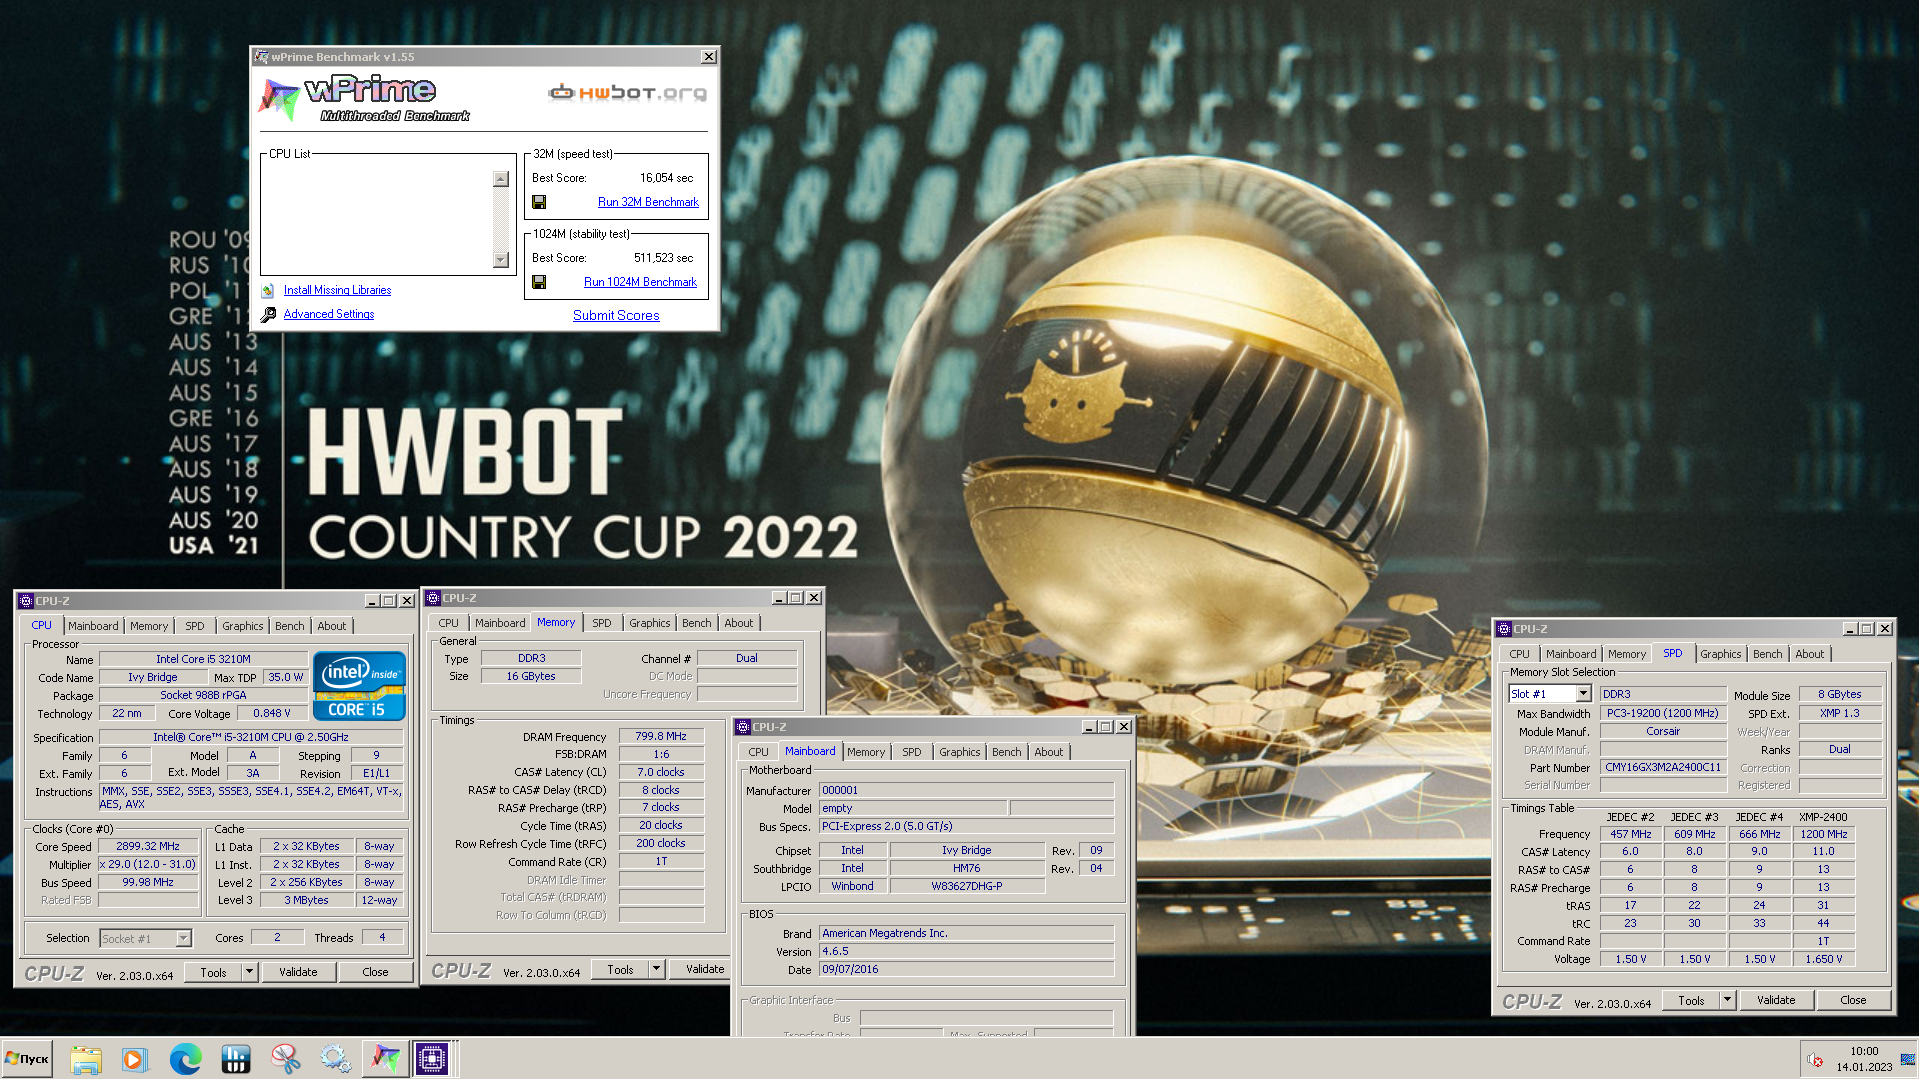The image size is (1919, 1079).
Task: Open the gears settings taskbar icon
Action: [336, 1059]
